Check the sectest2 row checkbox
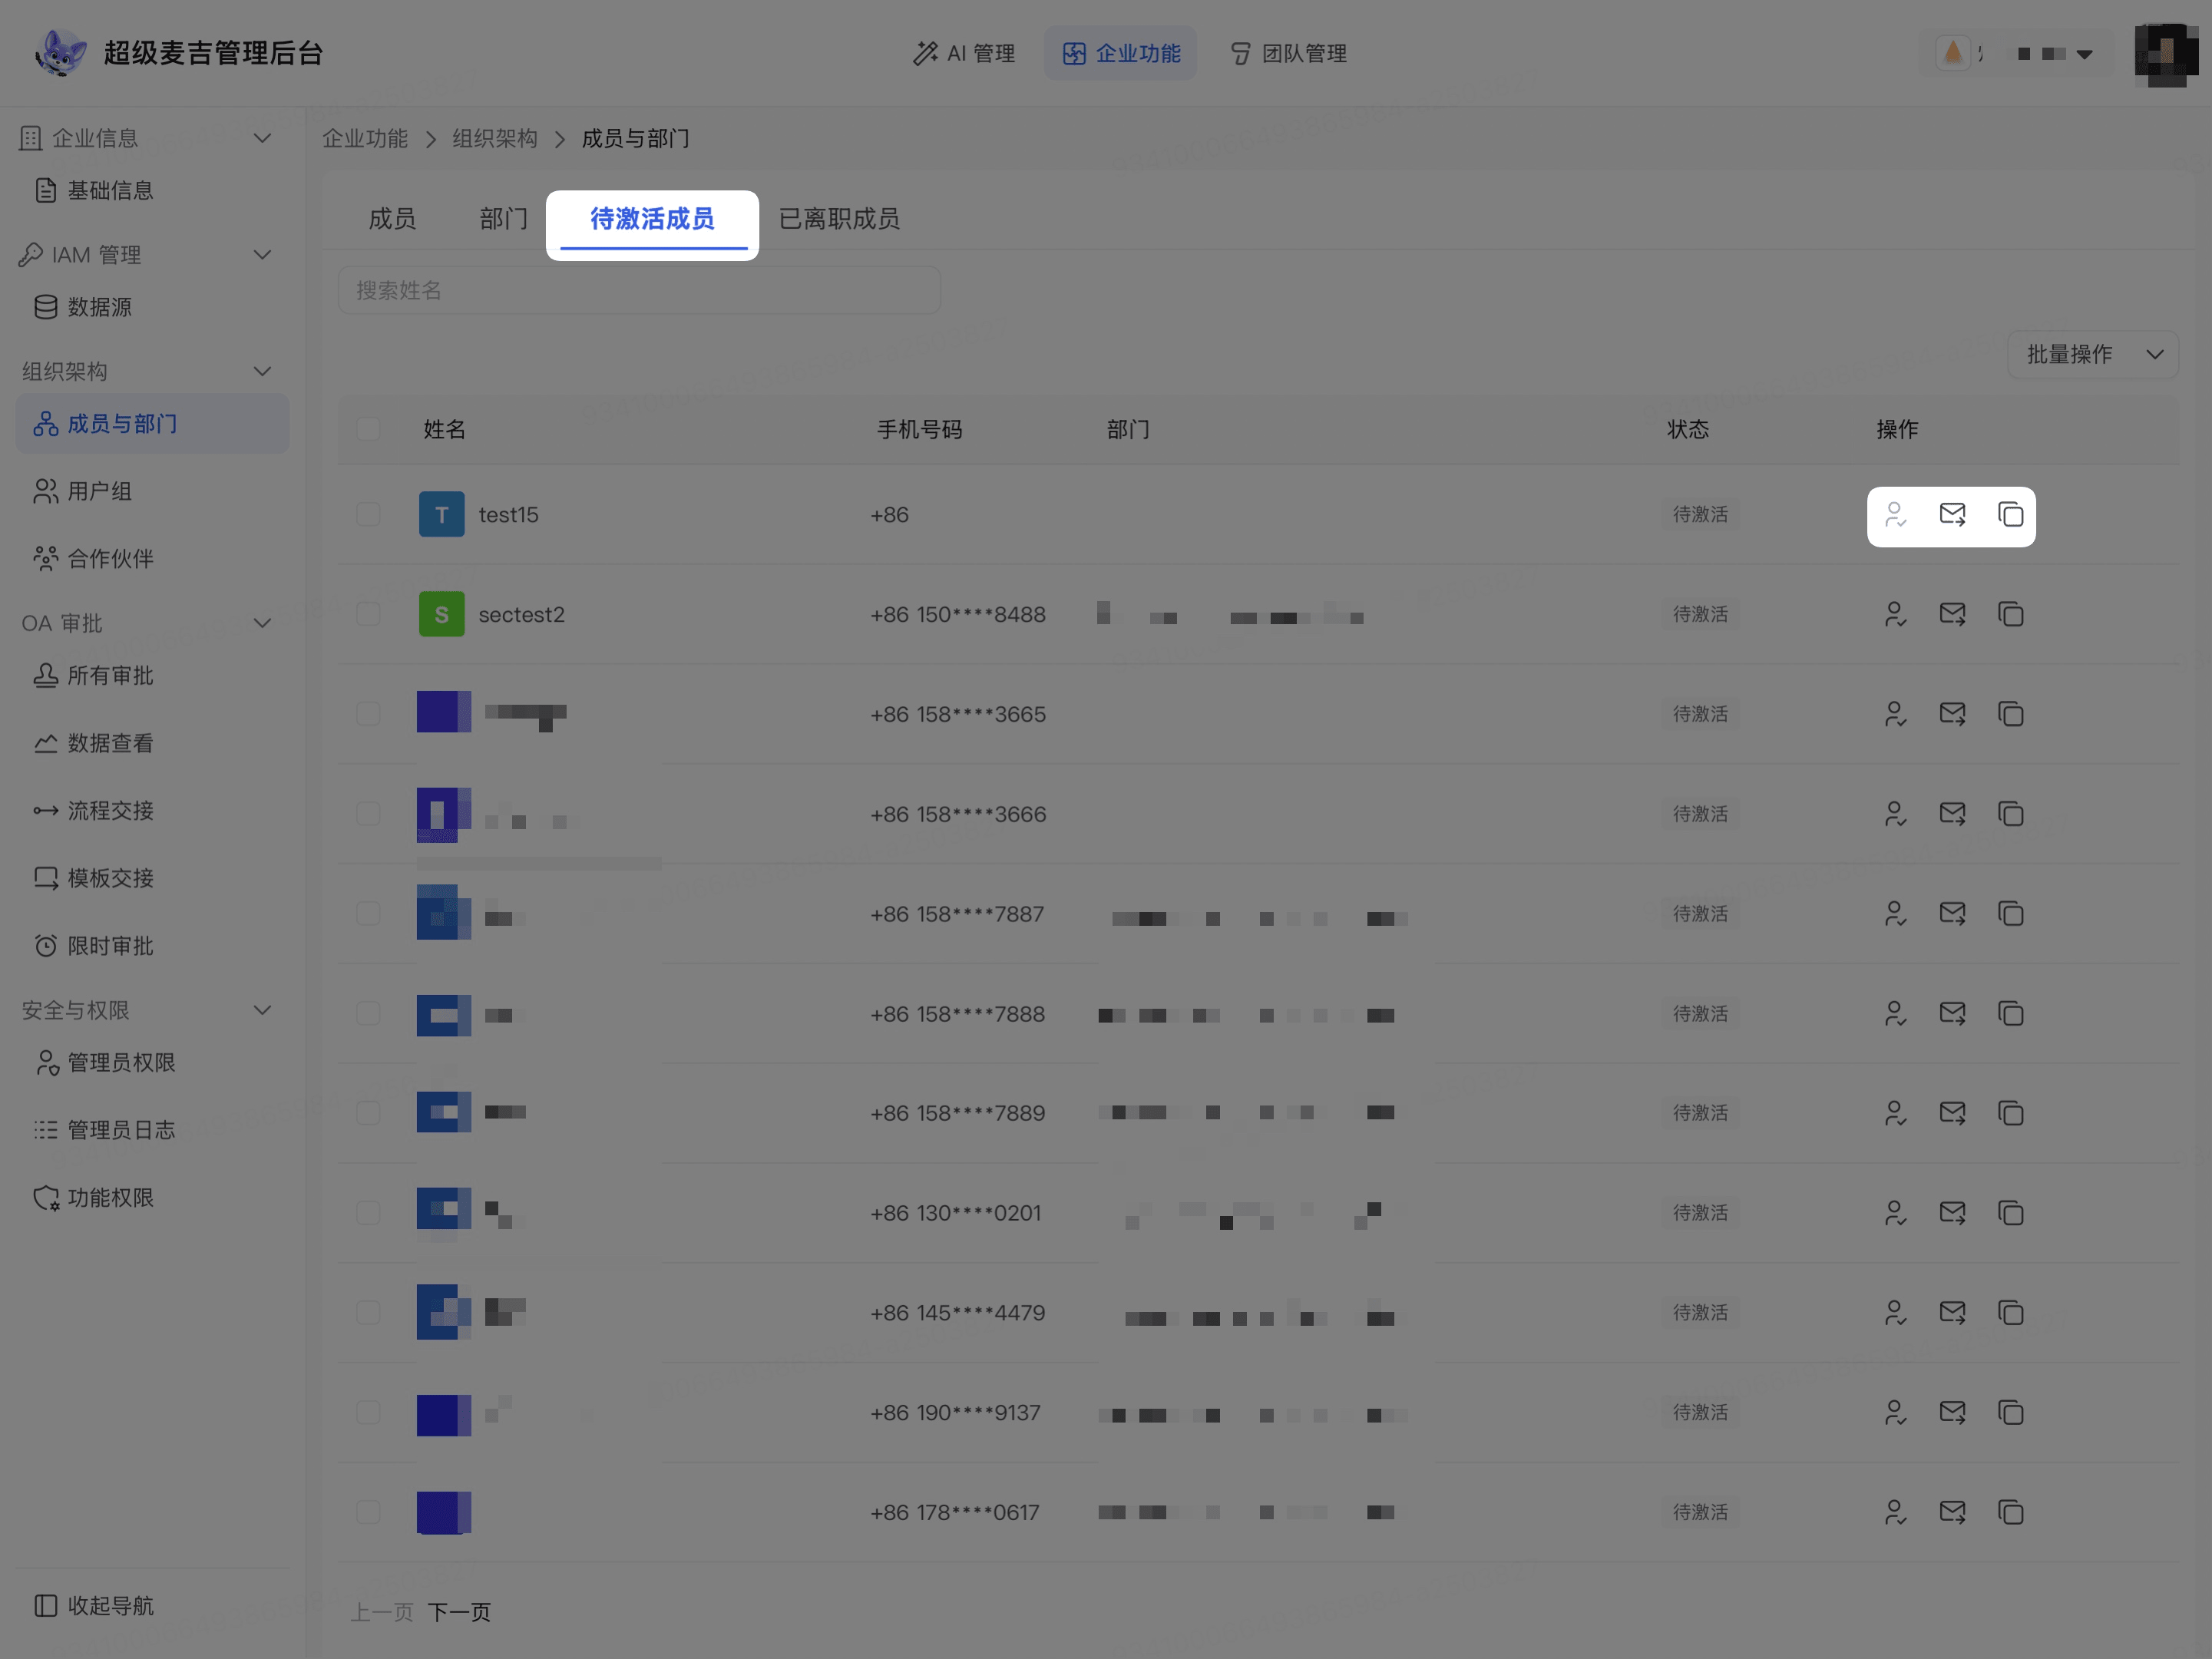This screenshot has height=1659, width=2212. point(368,614)
